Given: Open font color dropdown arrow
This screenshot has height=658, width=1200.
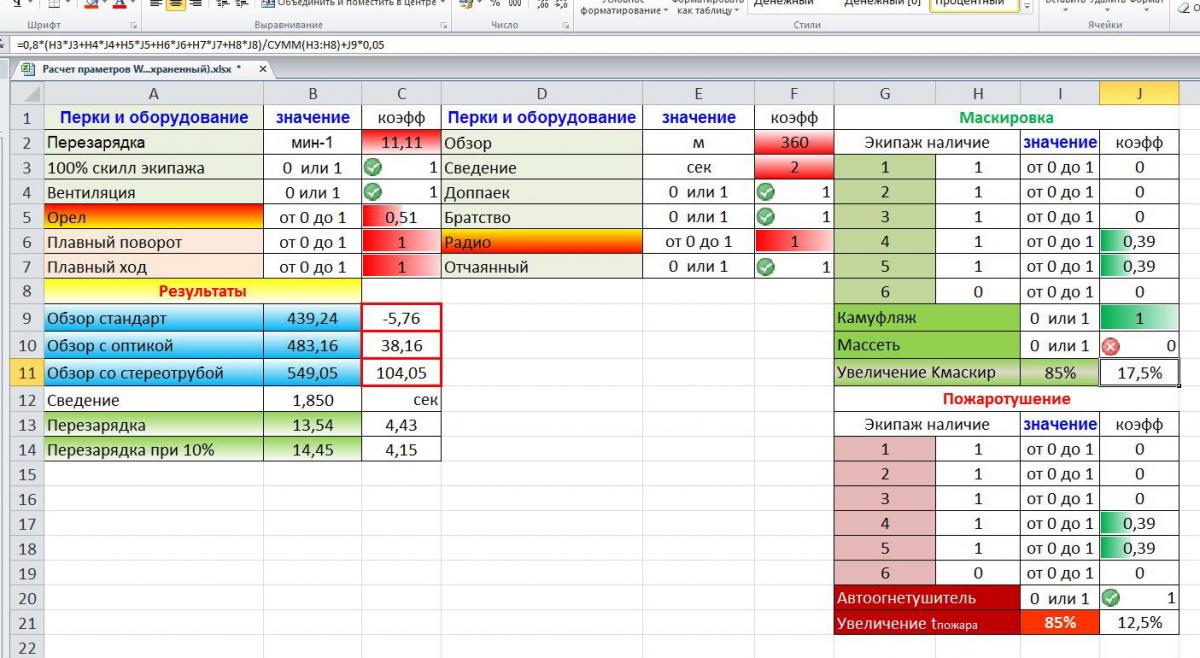Looking at the screenshot, I should tap(134, 3).
